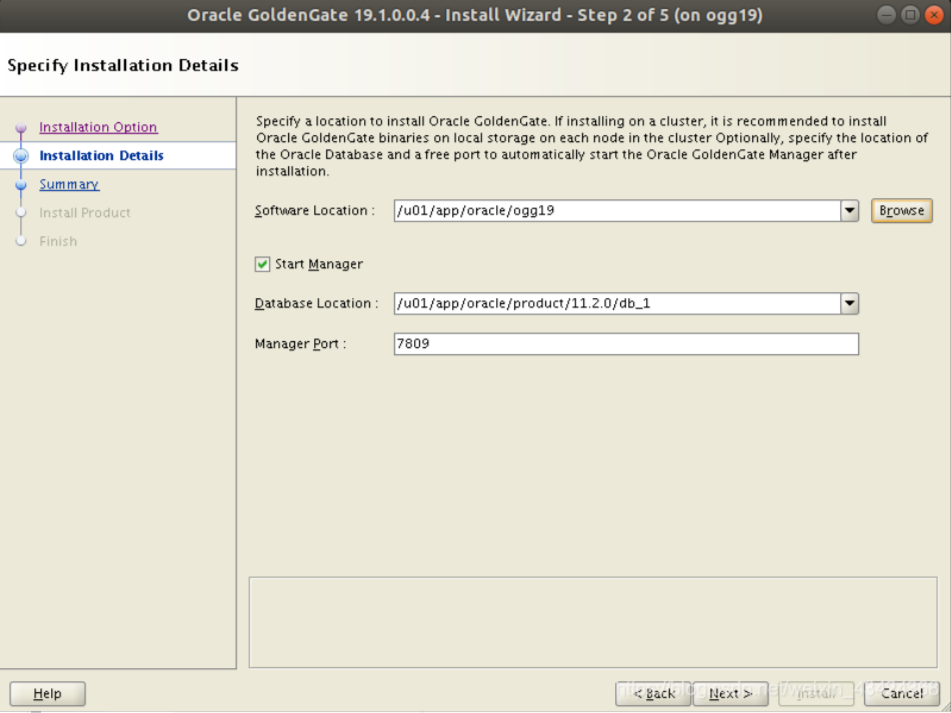Image resolution: width=951 pixels, height=713 pixels.
Task: Click the Specify Installation Details heading
Action: [123, 65]
